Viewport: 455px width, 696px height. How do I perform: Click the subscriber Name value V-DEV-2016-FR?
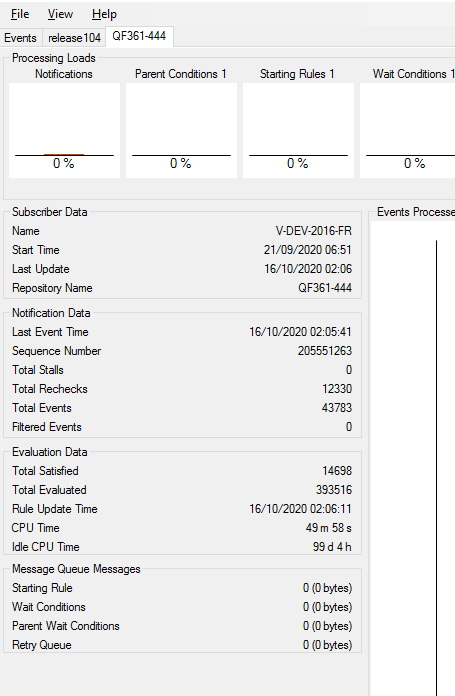tap(313, 231)
